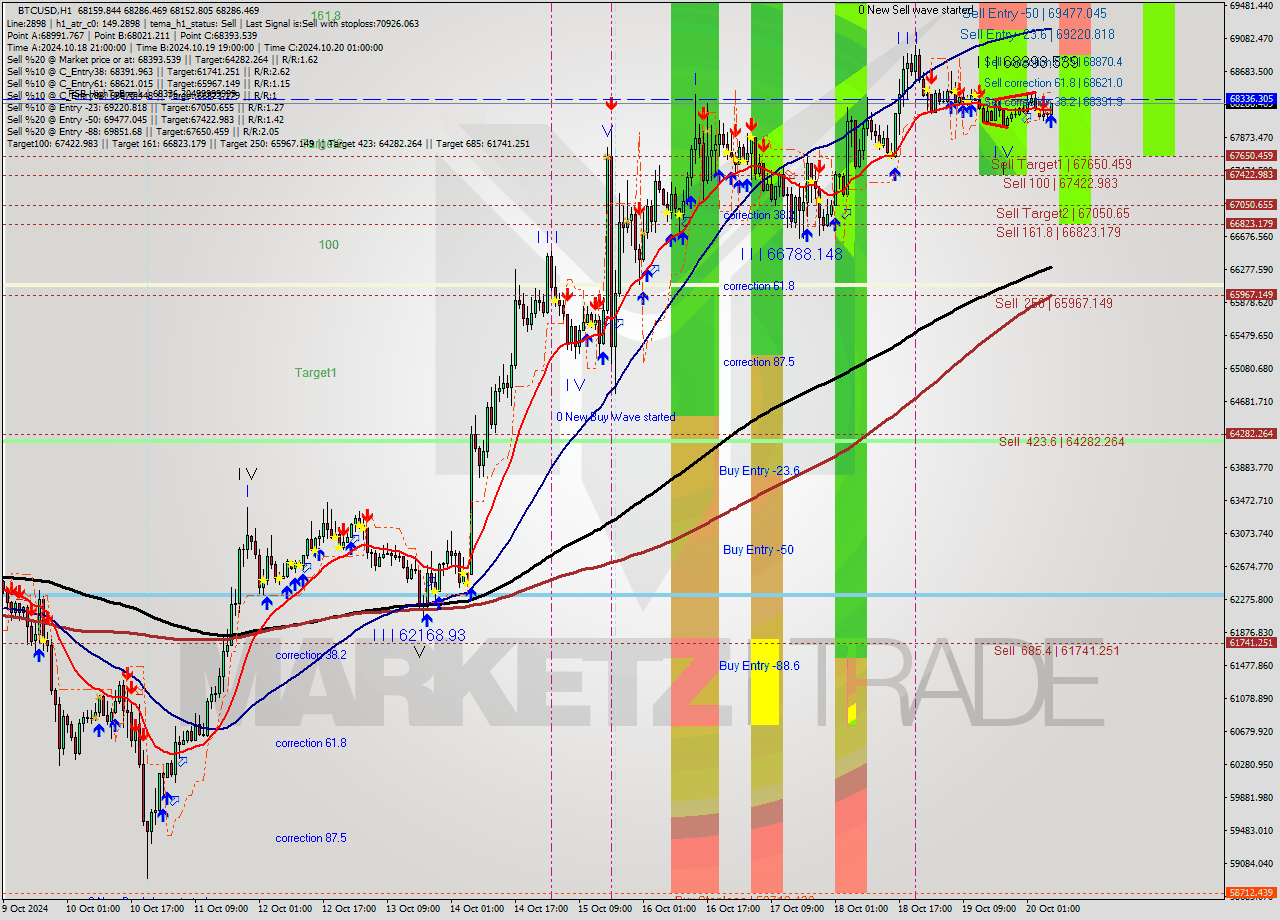Select the 61741.251 price axis tag
The width and height of the screenshot is (1280, 920).
click(x=1251, y=642)
